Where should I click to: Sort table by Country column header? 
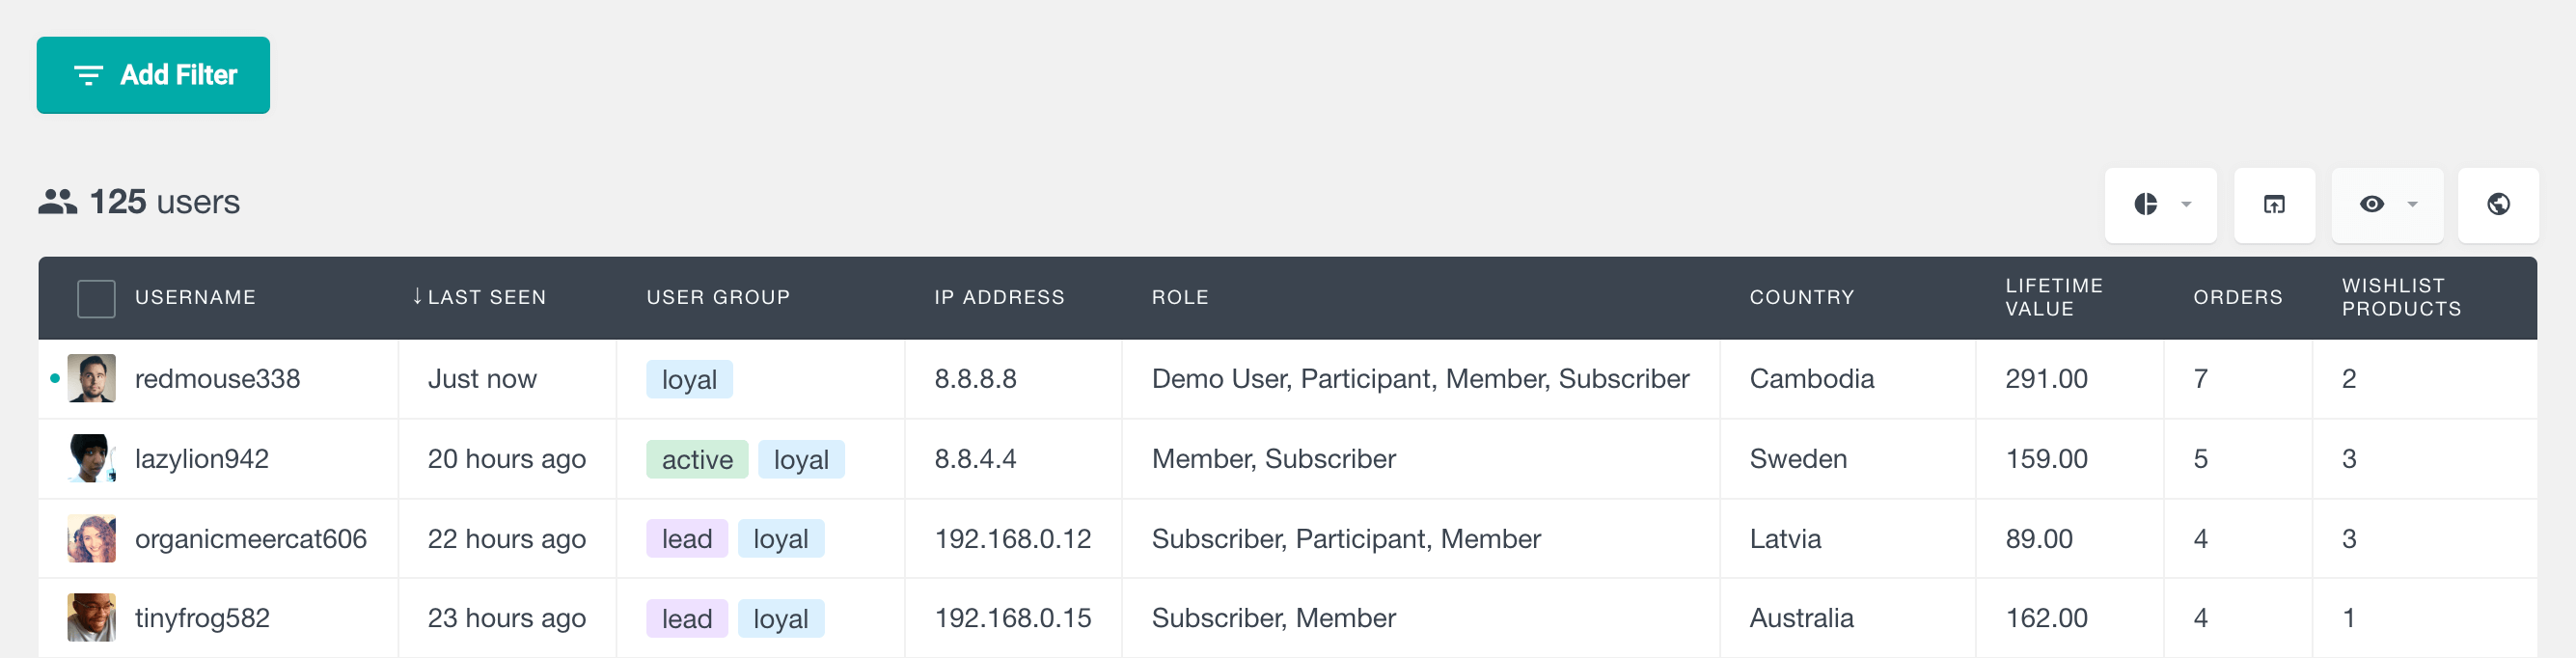tap(1801, 297)
